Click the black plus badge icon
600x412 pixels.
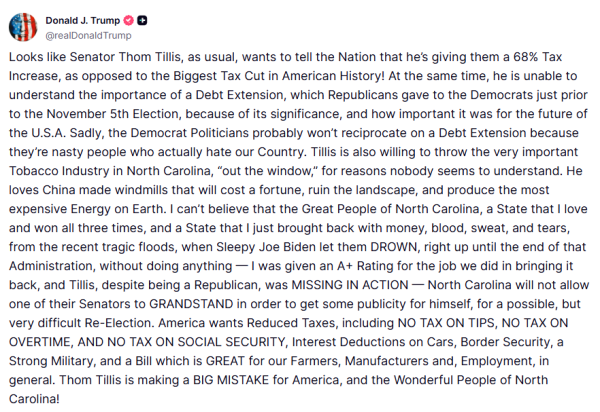pyautogui.click(x=142, y=20)
